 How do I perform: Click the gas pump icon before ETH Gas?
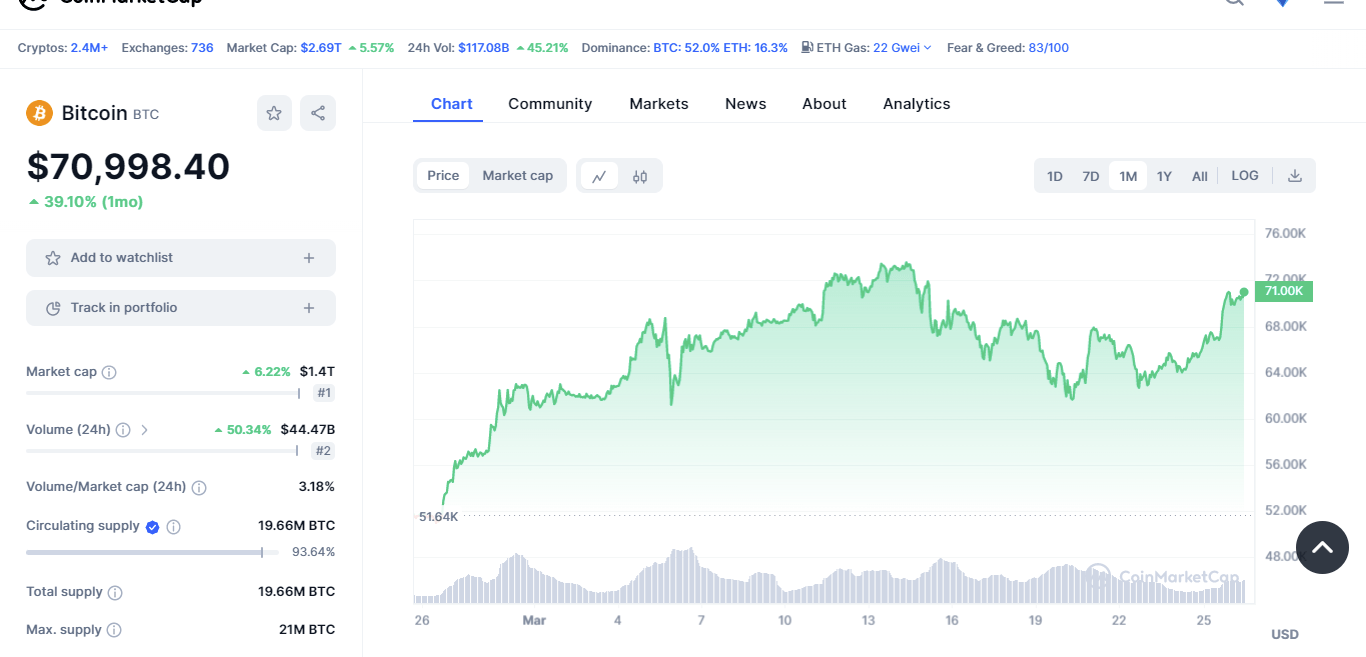[807, 47]
